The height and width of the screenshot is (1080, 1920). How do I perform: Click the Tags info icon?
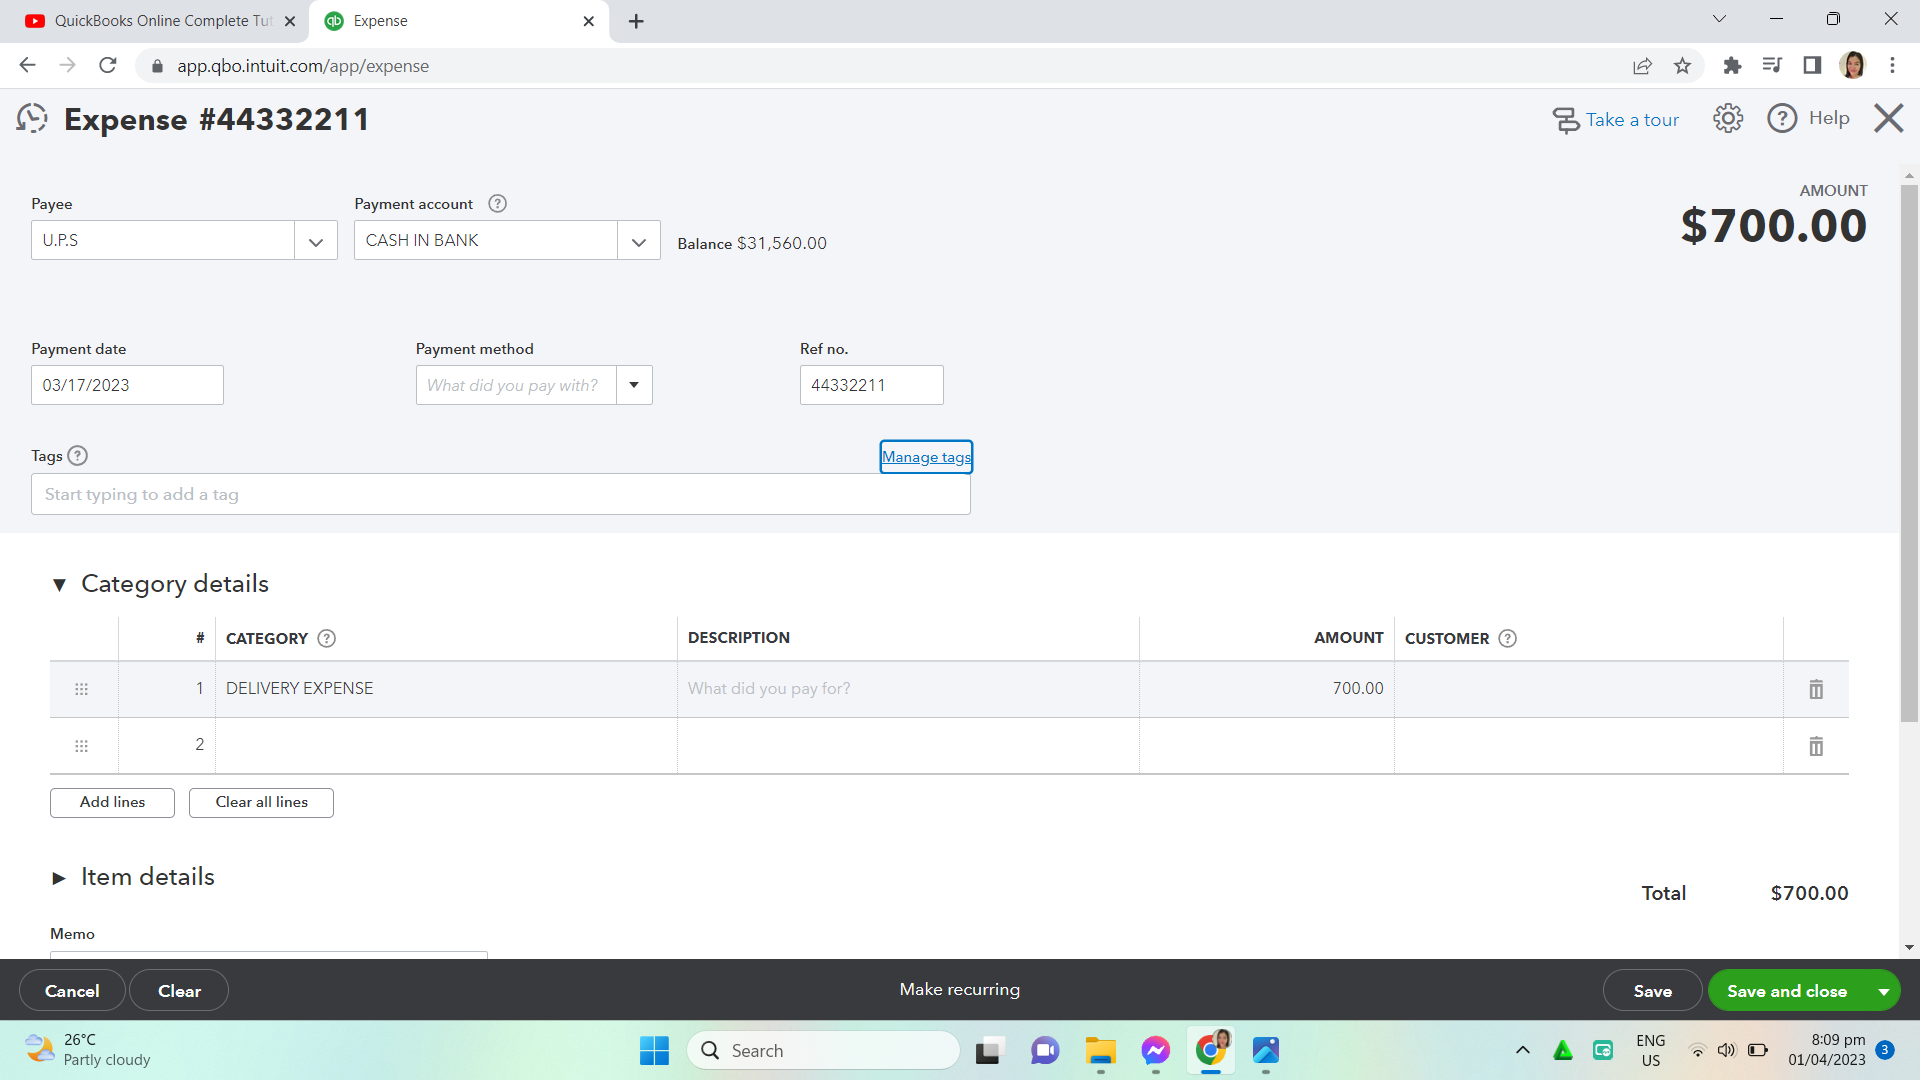(77, 456)
